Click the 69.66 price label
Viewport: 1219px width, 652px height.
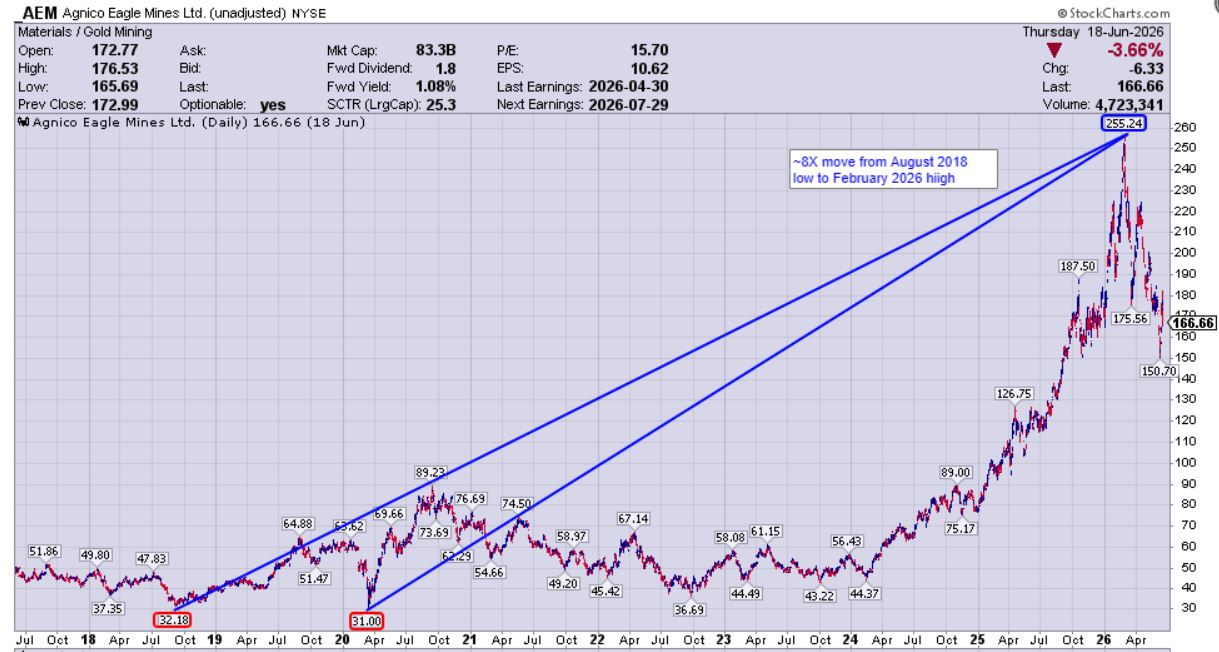pos(390,513)
